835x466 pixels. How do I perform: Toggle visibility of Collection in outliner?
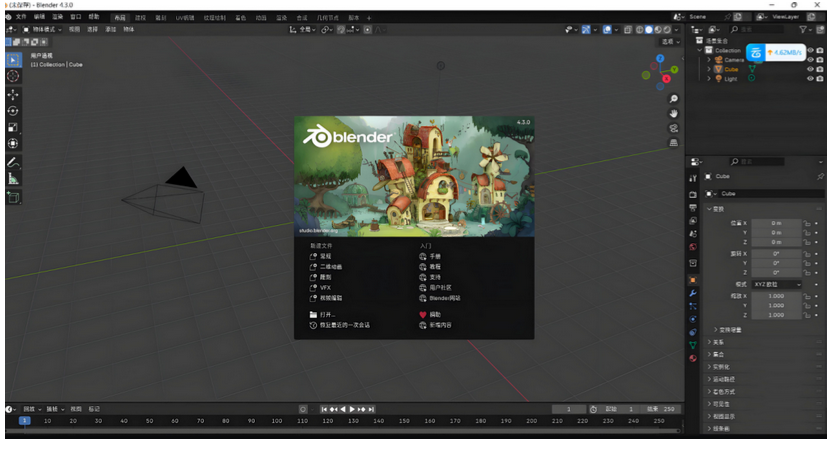coord(811,50)
